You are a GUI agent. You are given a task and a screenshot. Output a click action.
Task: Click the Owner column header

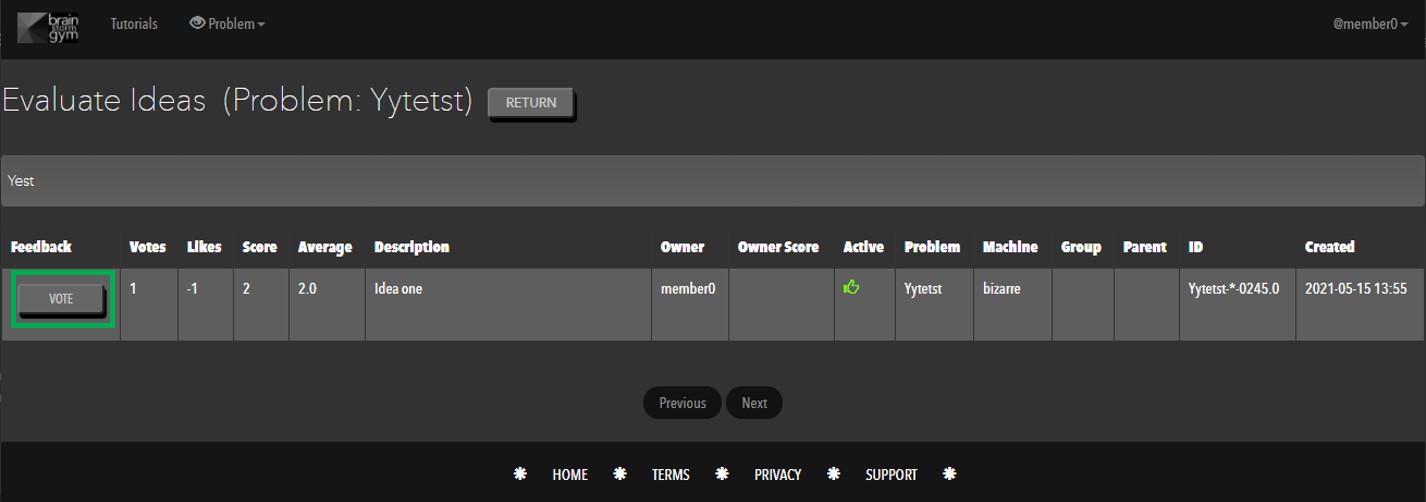click(x=682, y=247)
